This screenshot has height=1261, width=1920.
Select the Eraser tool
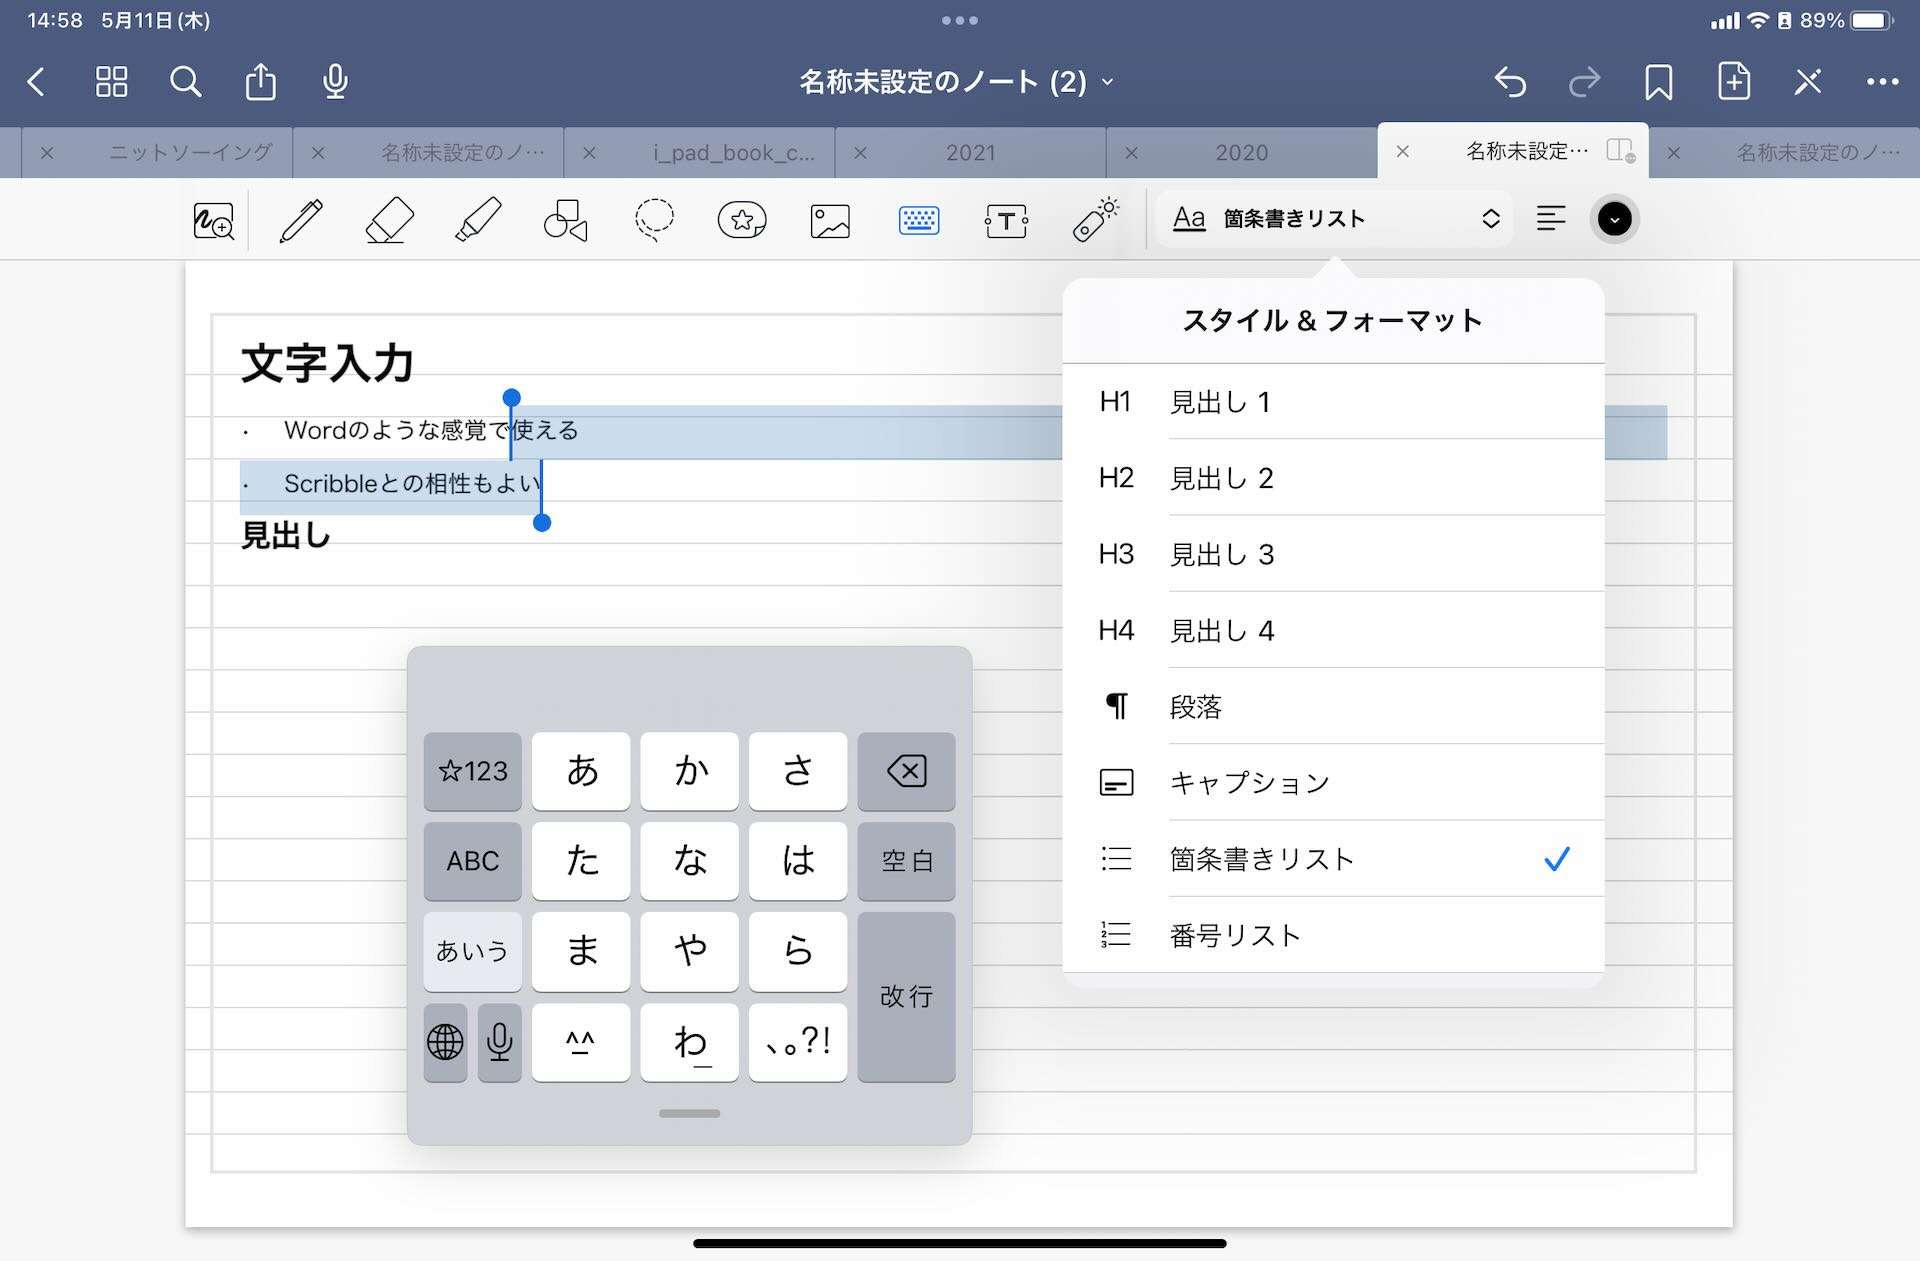[x=389, y=220]
